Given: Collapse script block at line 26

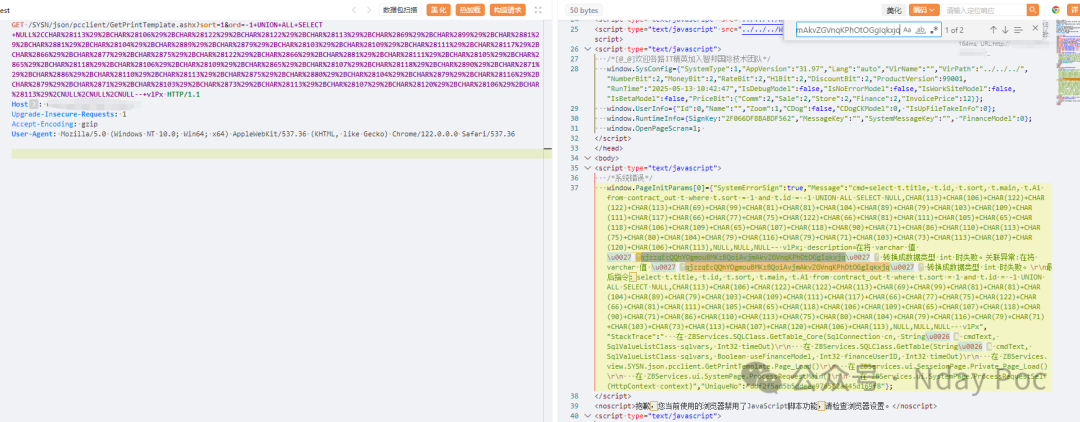Looking at the screenshot, I should pyautogui.click(x=590, y=50).
